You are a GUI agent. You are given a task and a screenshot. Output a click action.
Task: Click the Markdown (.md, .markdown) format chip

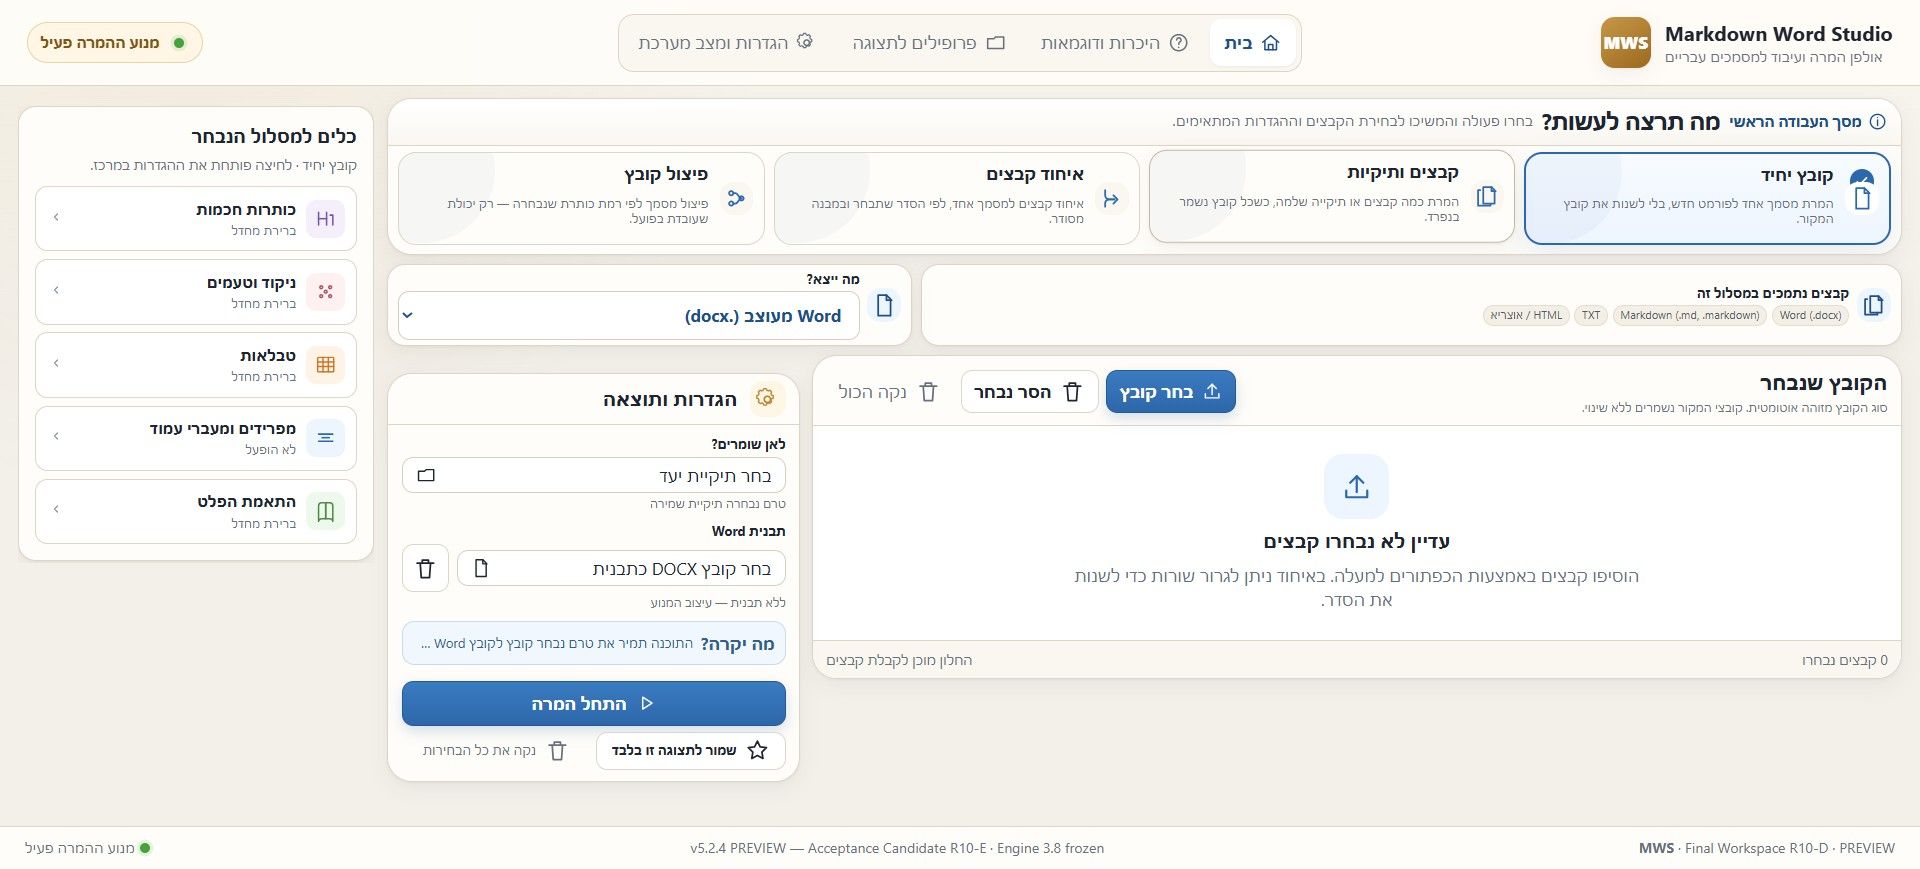pyautogui.click(x=1689, y=315)
